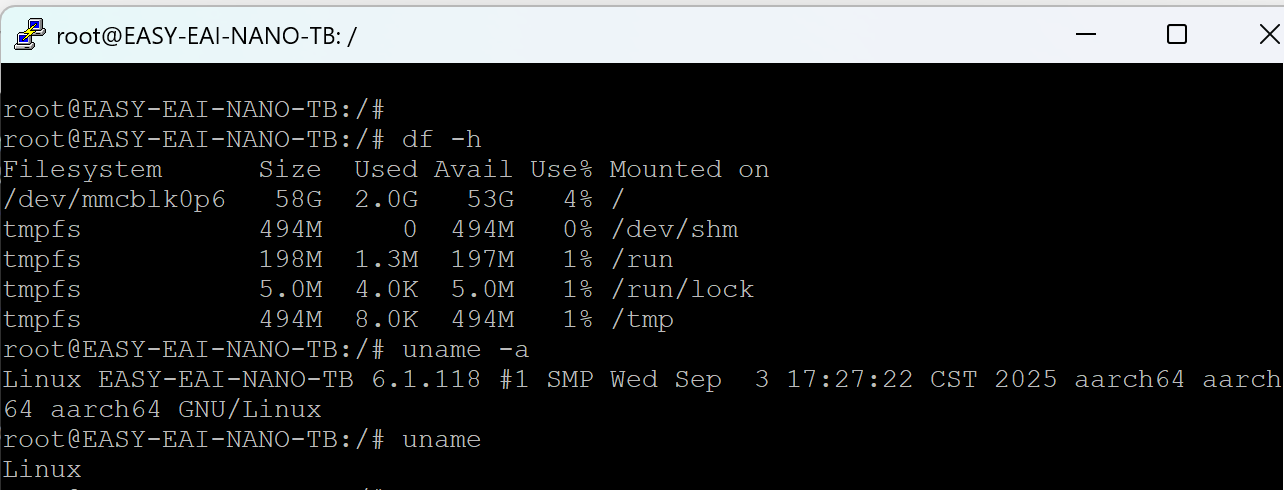Click the Avail column header
Viewport: 1284px width, 490px height.
tap(473, 170)
